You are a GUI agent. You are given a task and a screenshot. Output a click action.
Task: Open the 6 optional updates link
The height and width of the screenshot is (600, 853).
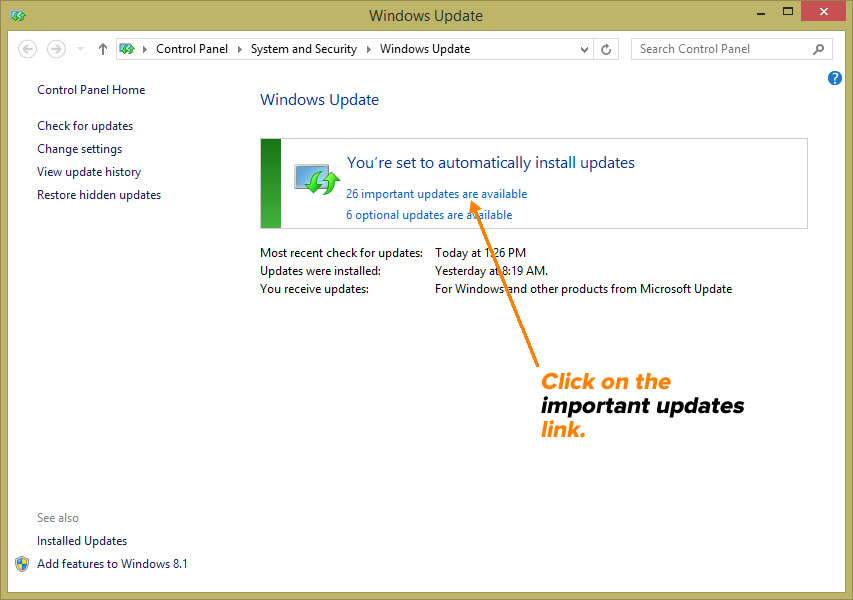(x=429, y=215)
